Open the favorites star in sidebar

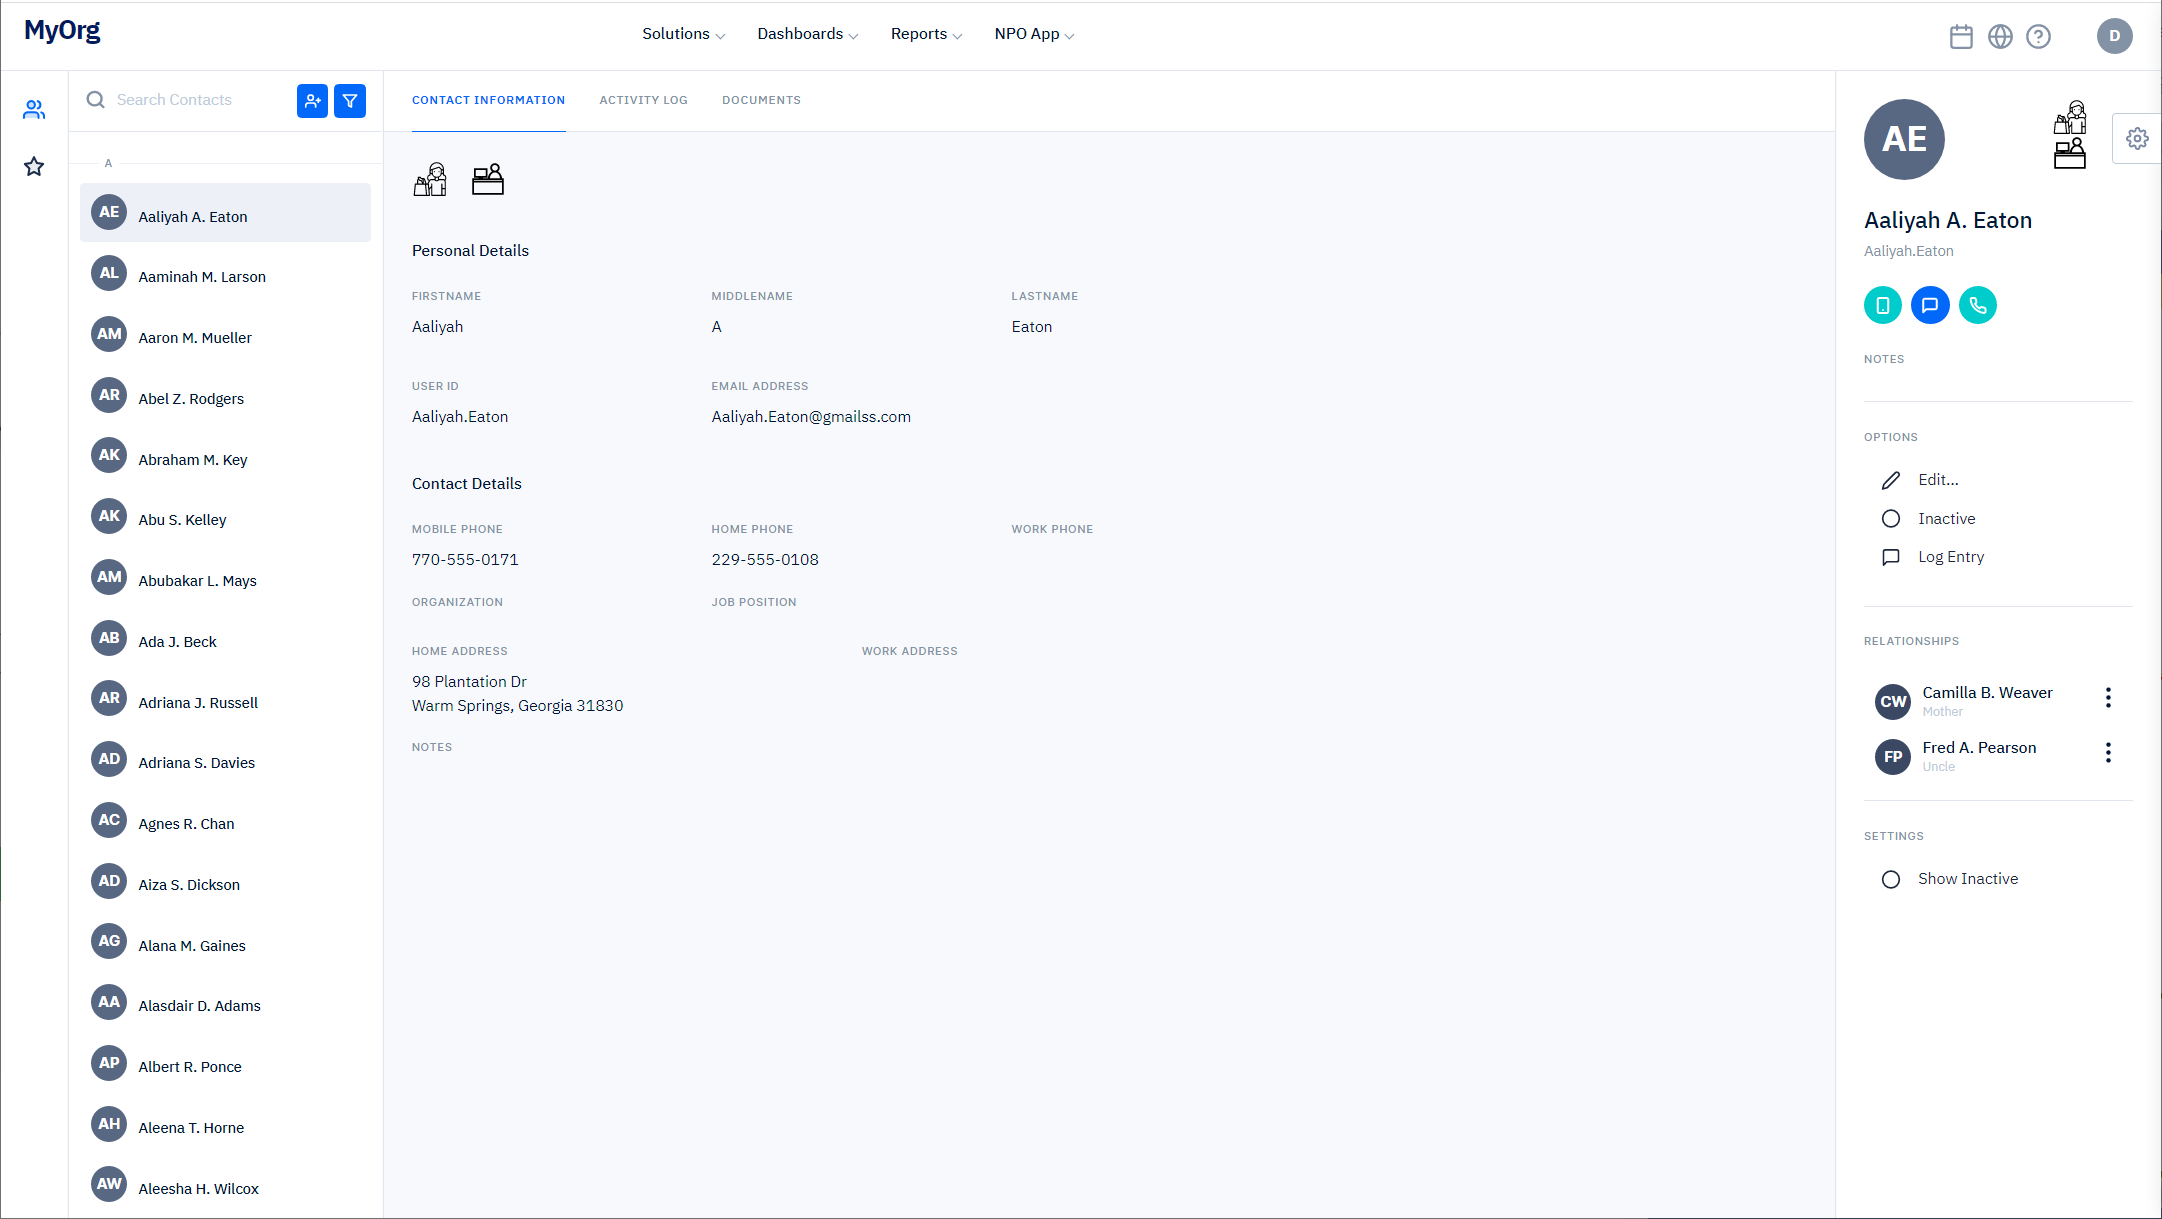click(x=34, y=166)
